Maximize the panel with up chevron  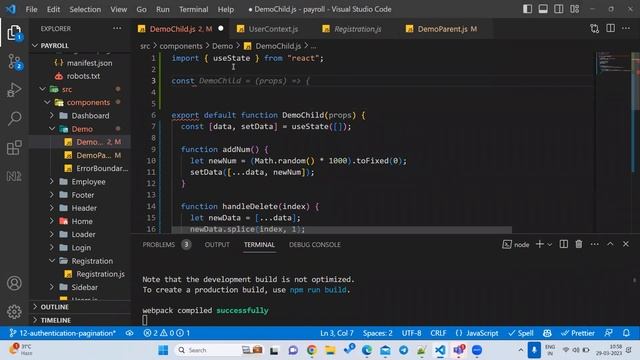[x=610, y=244]
